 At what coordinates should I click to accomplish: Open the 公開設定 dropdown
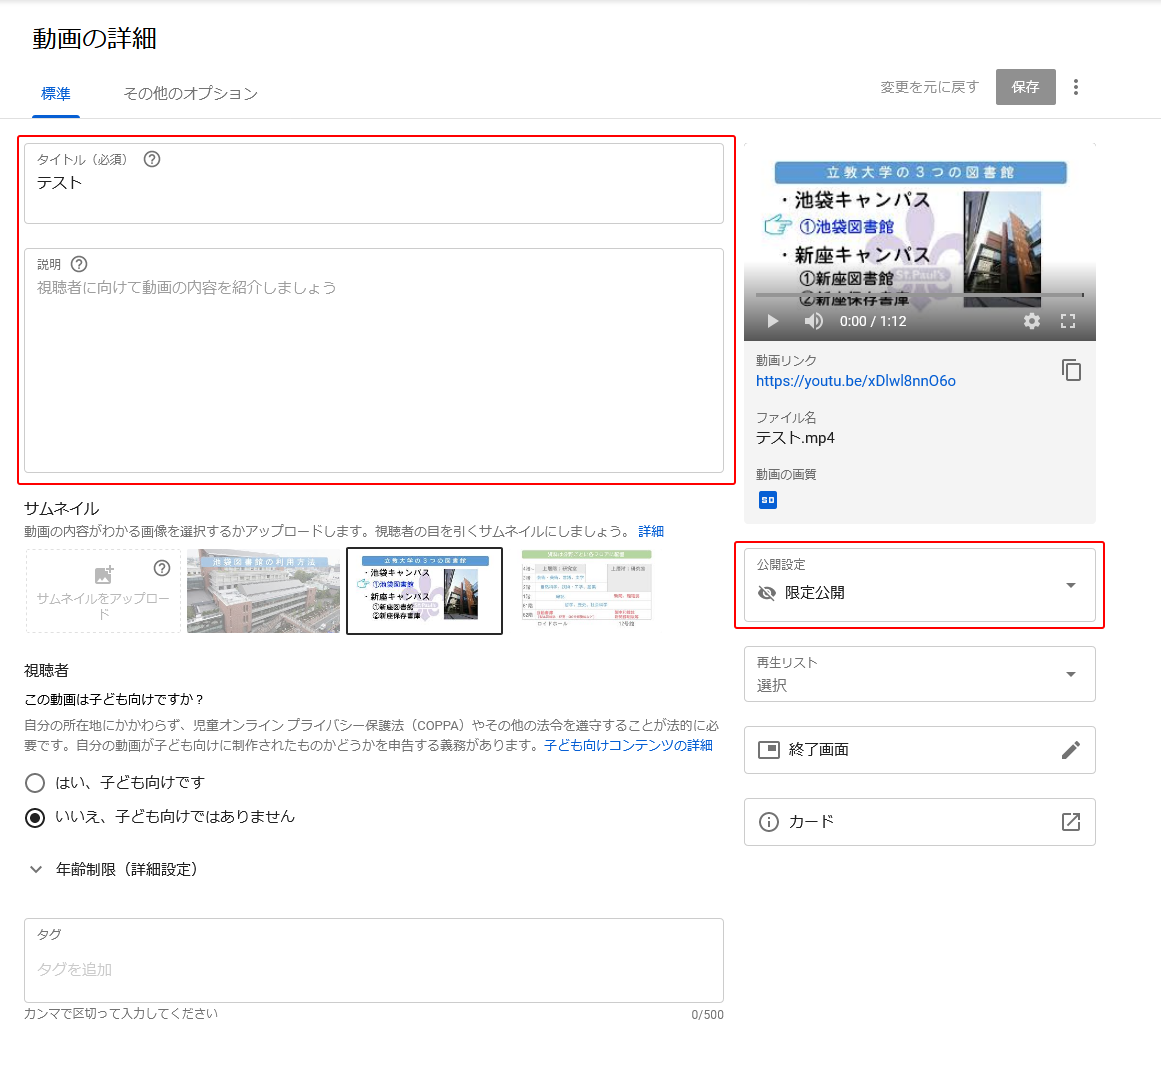pyautogui.click(x=920, y=585)
